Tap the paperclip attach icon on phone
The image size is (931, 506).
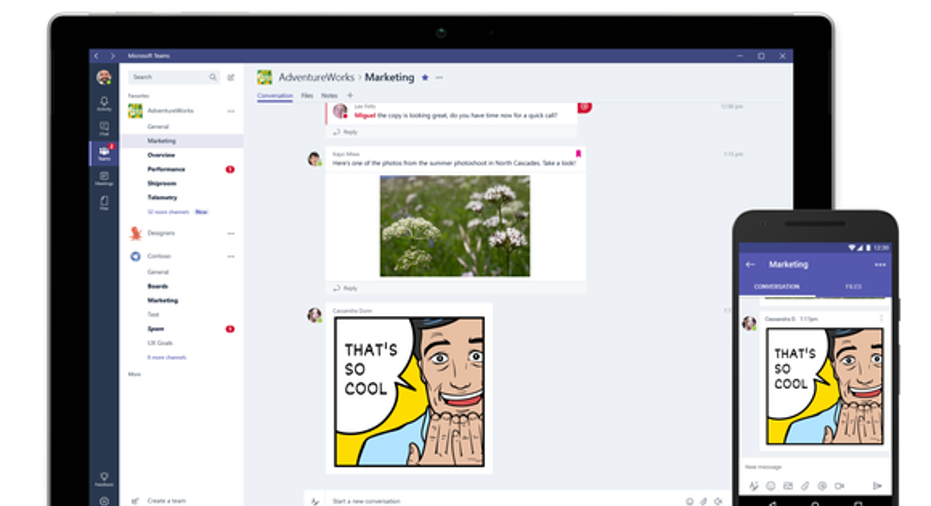coord(805,486)
